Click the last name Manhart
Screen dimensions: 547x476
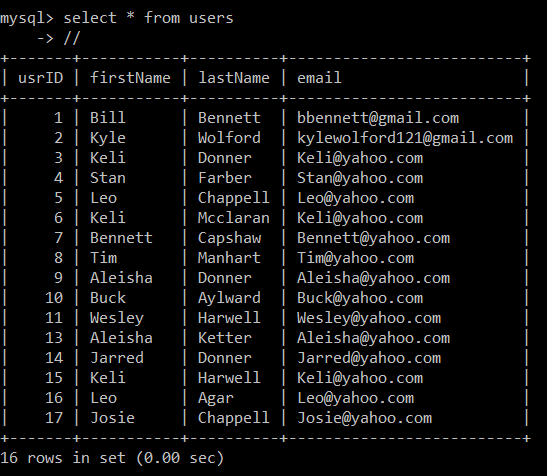pos(229,258)
